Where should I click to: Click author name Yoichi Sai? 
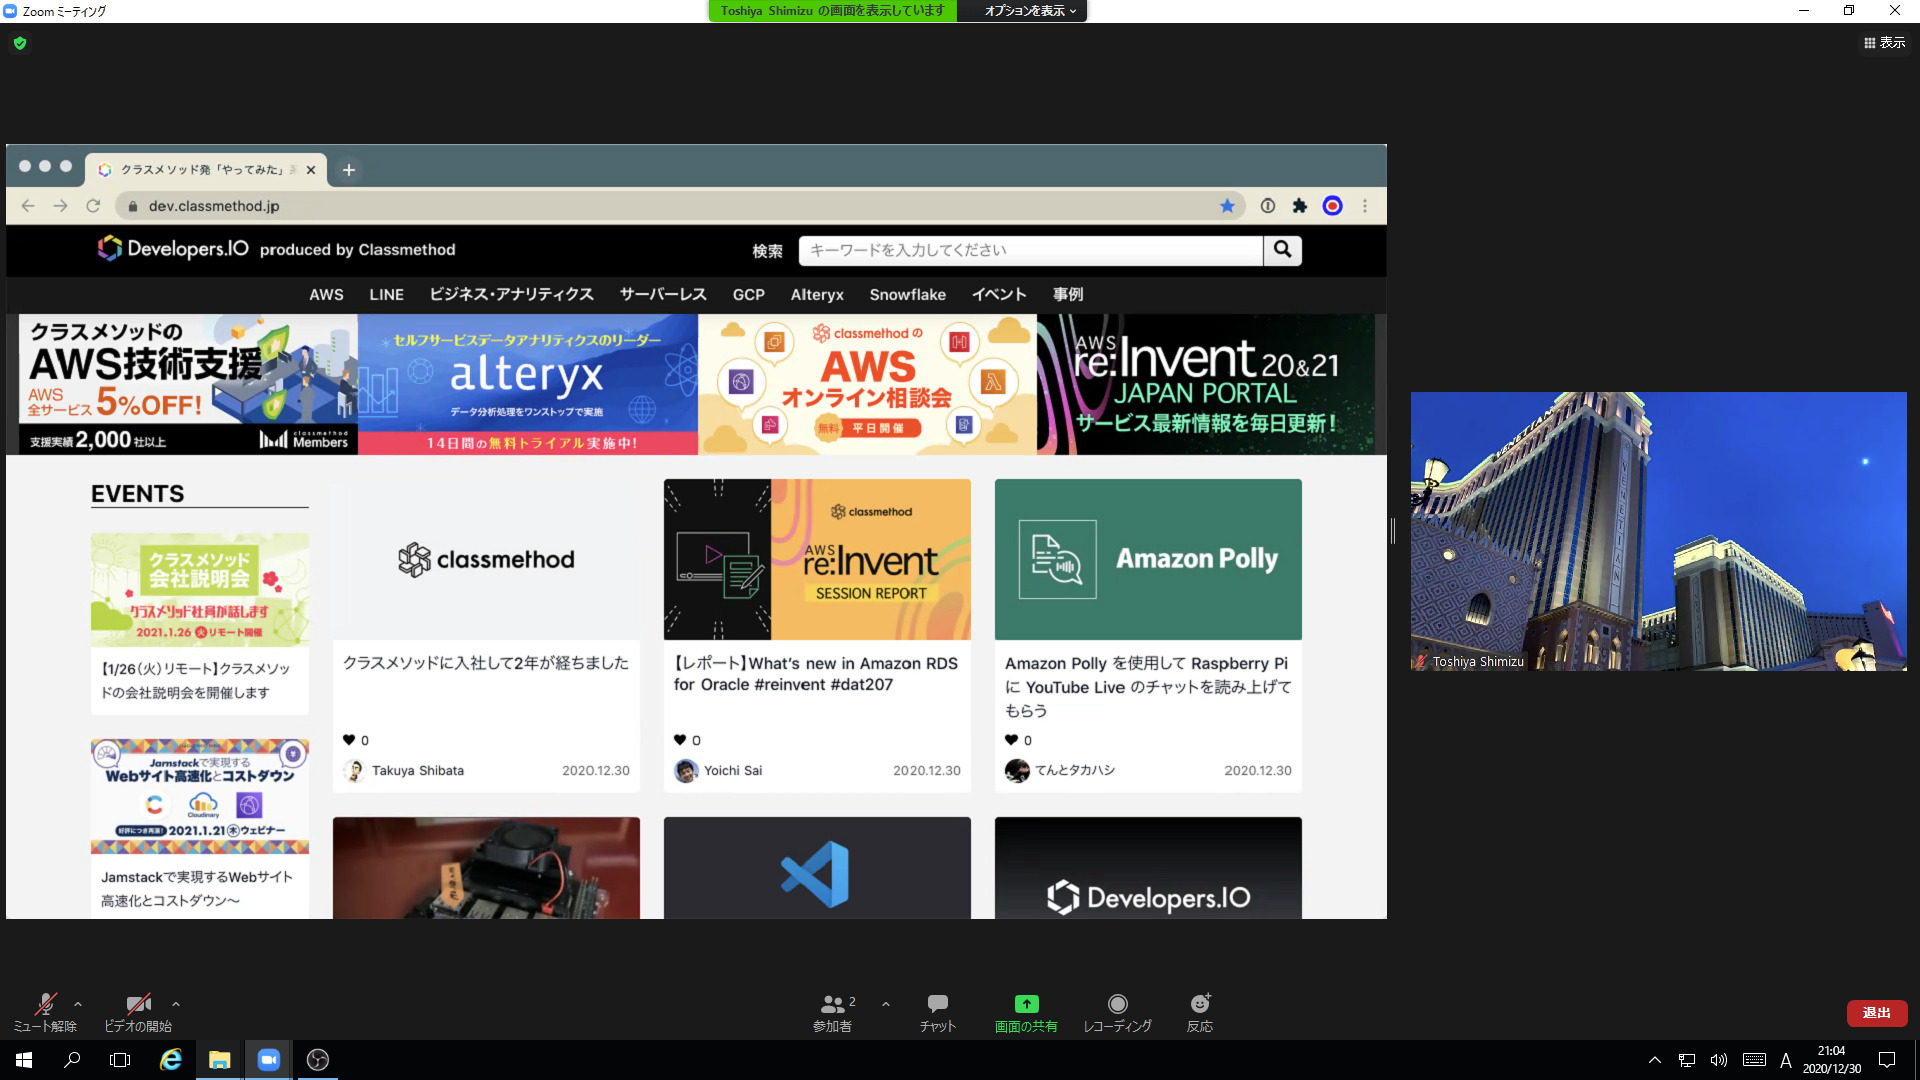click(x=733, y=771)
